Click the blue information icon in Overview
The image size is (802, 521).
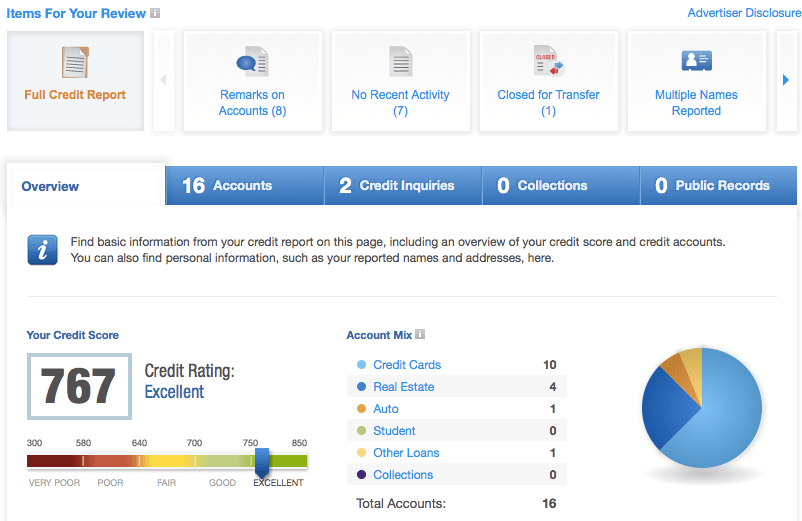(42, 250)
